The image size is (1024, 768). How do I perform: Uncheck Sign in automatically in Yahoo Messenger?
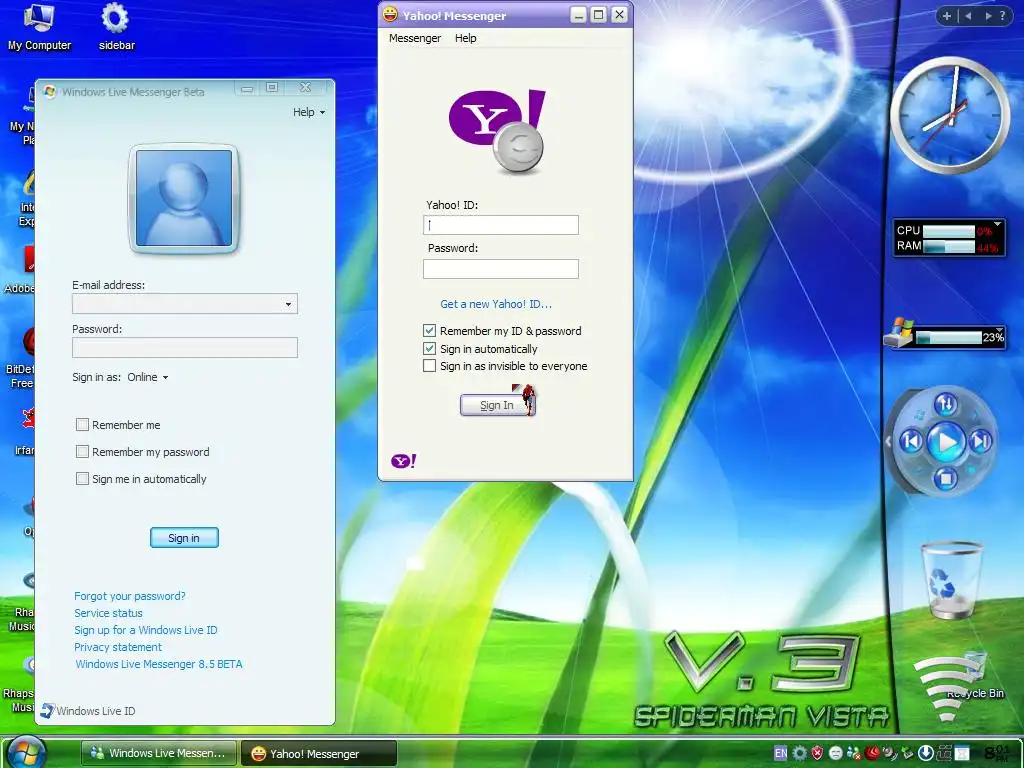pyautogui.click(x=429, y=348)
